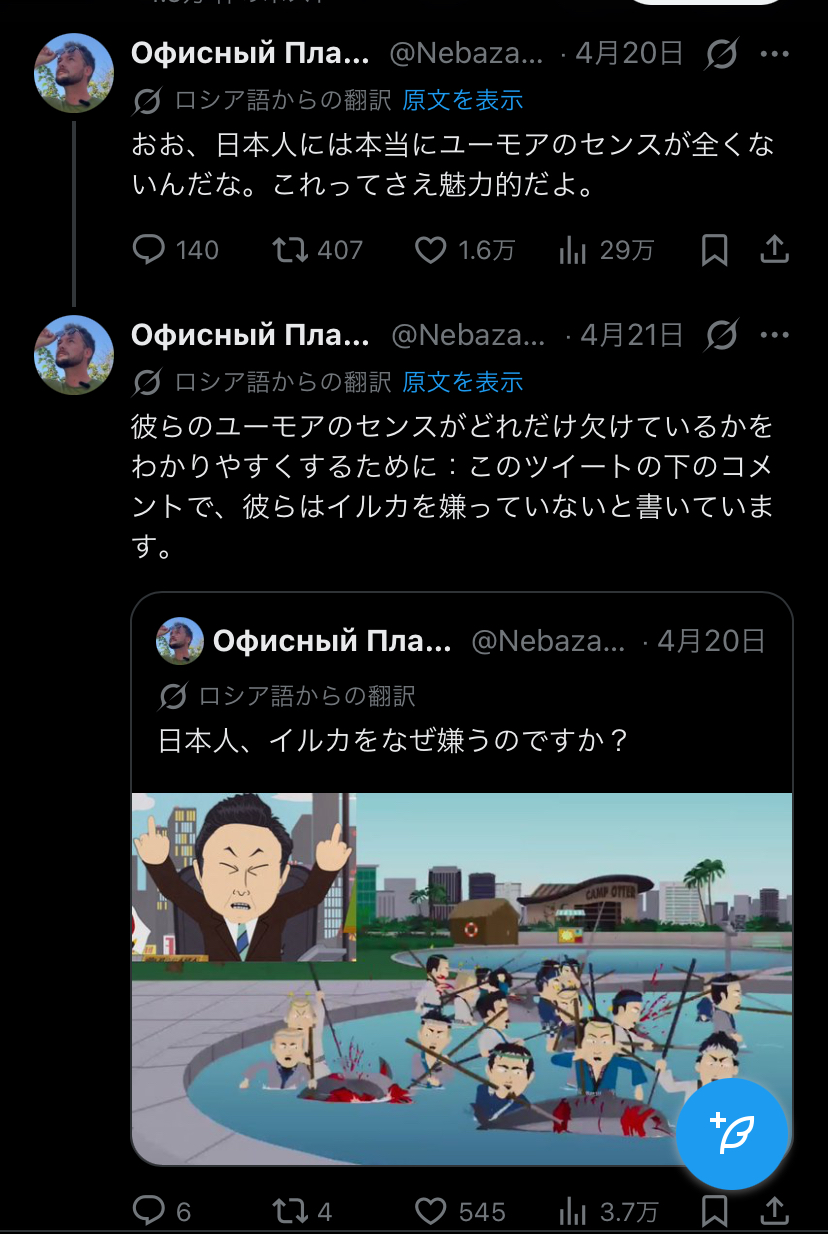View analytics of the 29万 views tweet
The height and width of the screenshot is (1234, 828).
[573, 250]
